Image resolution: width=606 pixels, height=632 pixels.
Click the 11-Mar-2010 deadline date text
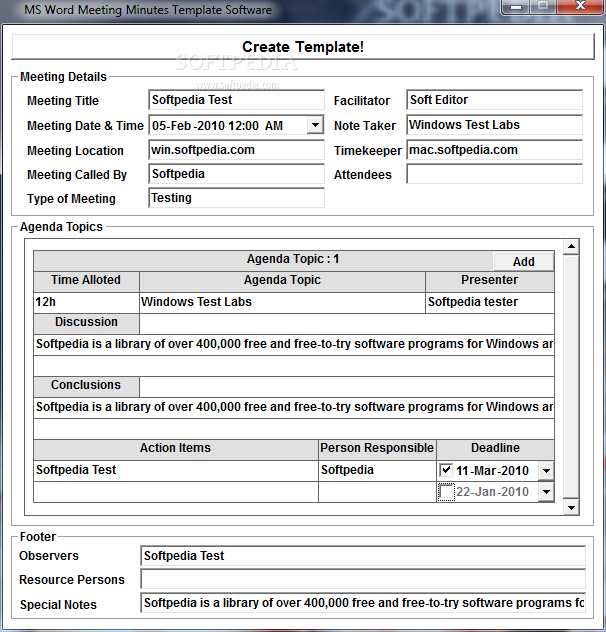pos(492,471)
